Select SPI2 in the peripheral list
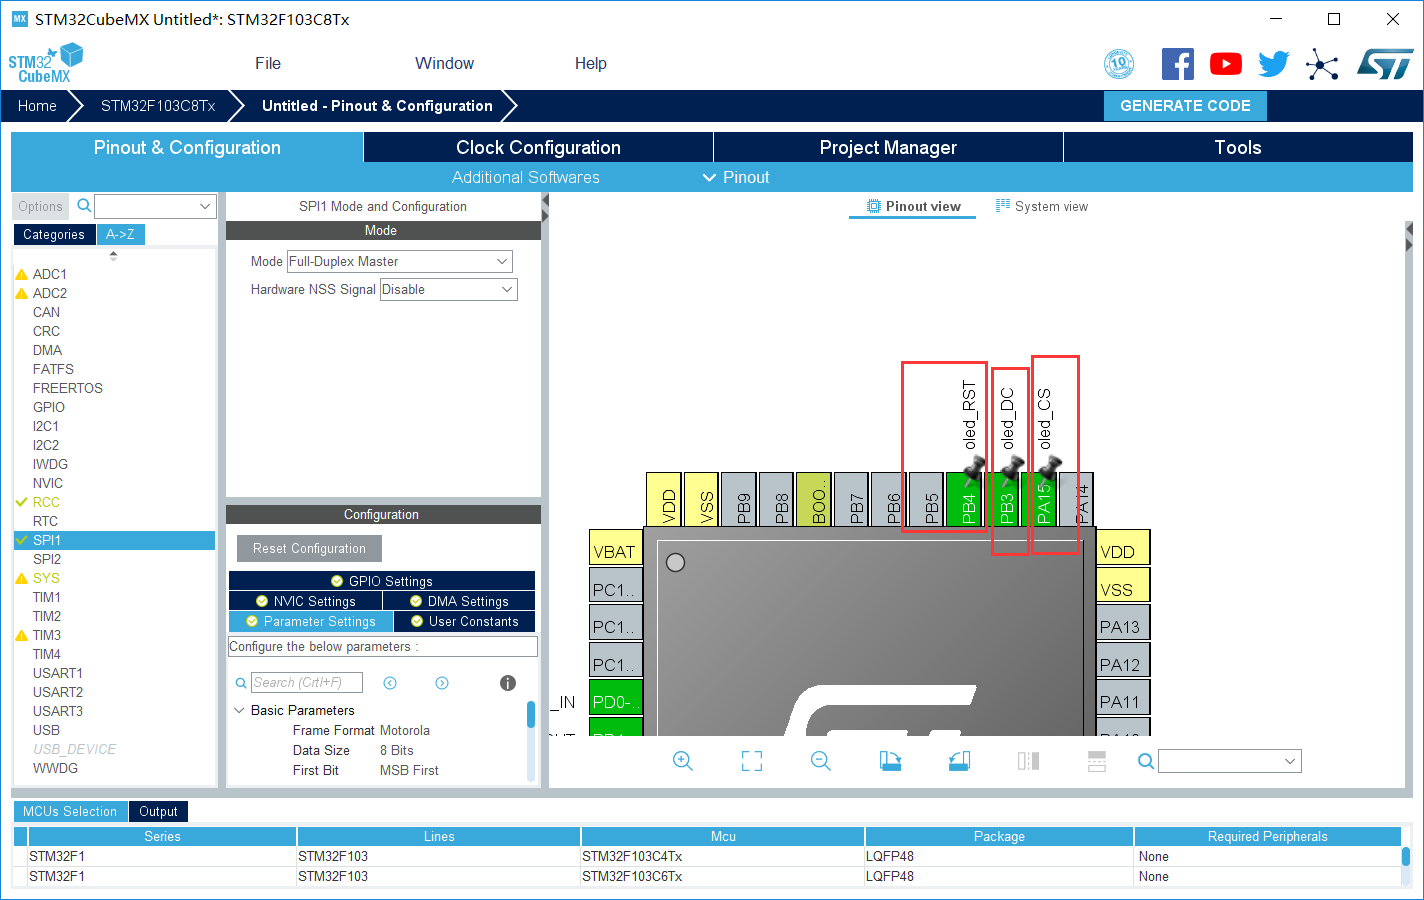 point(47,559)
